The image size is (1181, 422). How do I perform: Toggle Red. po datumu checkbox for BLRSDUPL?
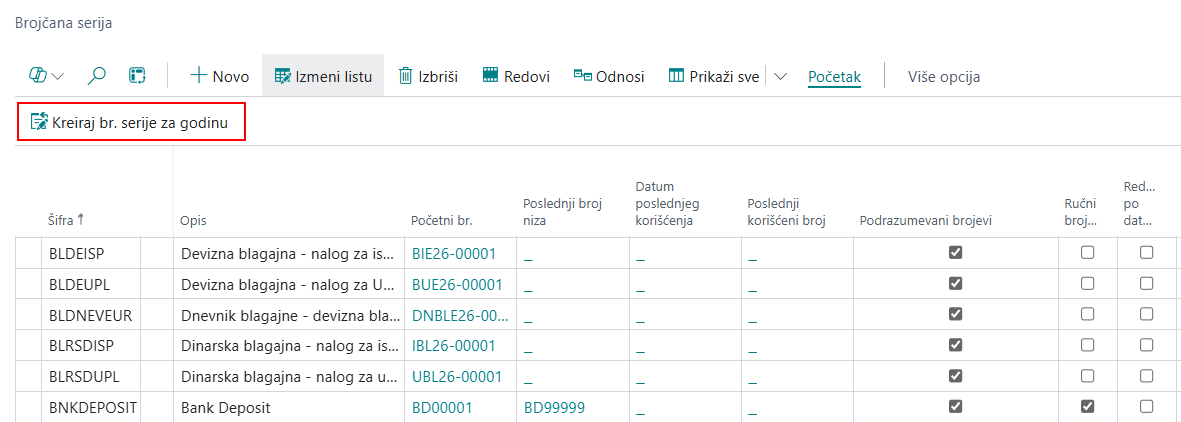(x=1146, y=375)
